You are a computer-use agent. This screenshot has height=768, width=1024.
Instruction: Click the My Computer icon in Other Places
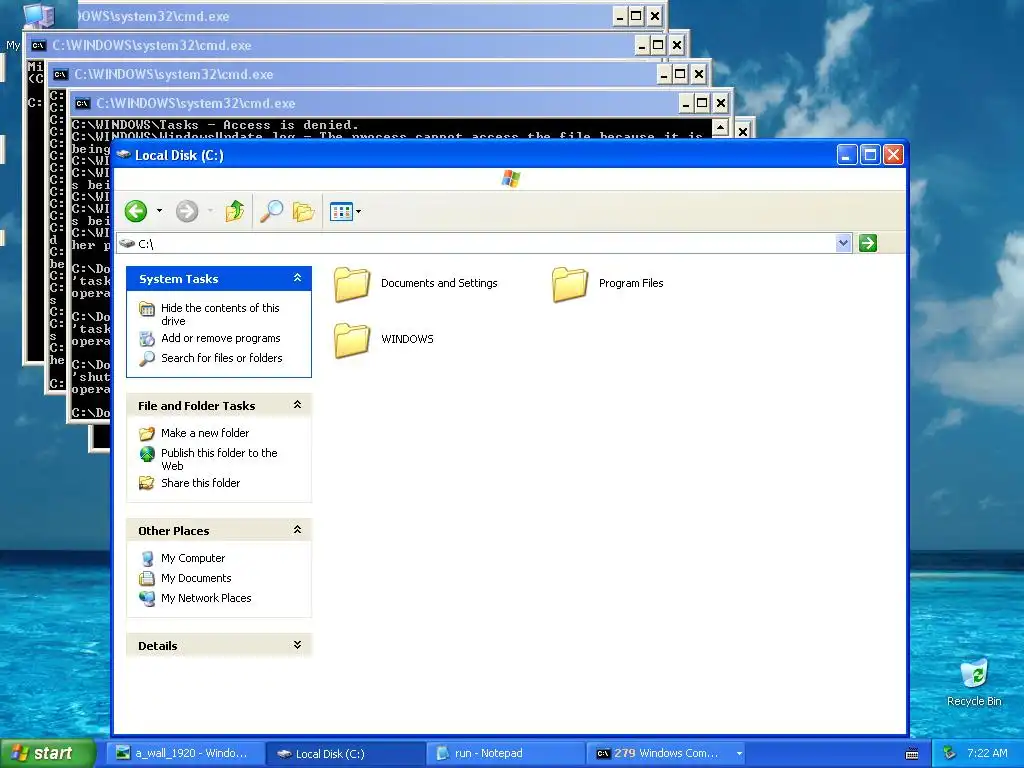tap(147, 558)
